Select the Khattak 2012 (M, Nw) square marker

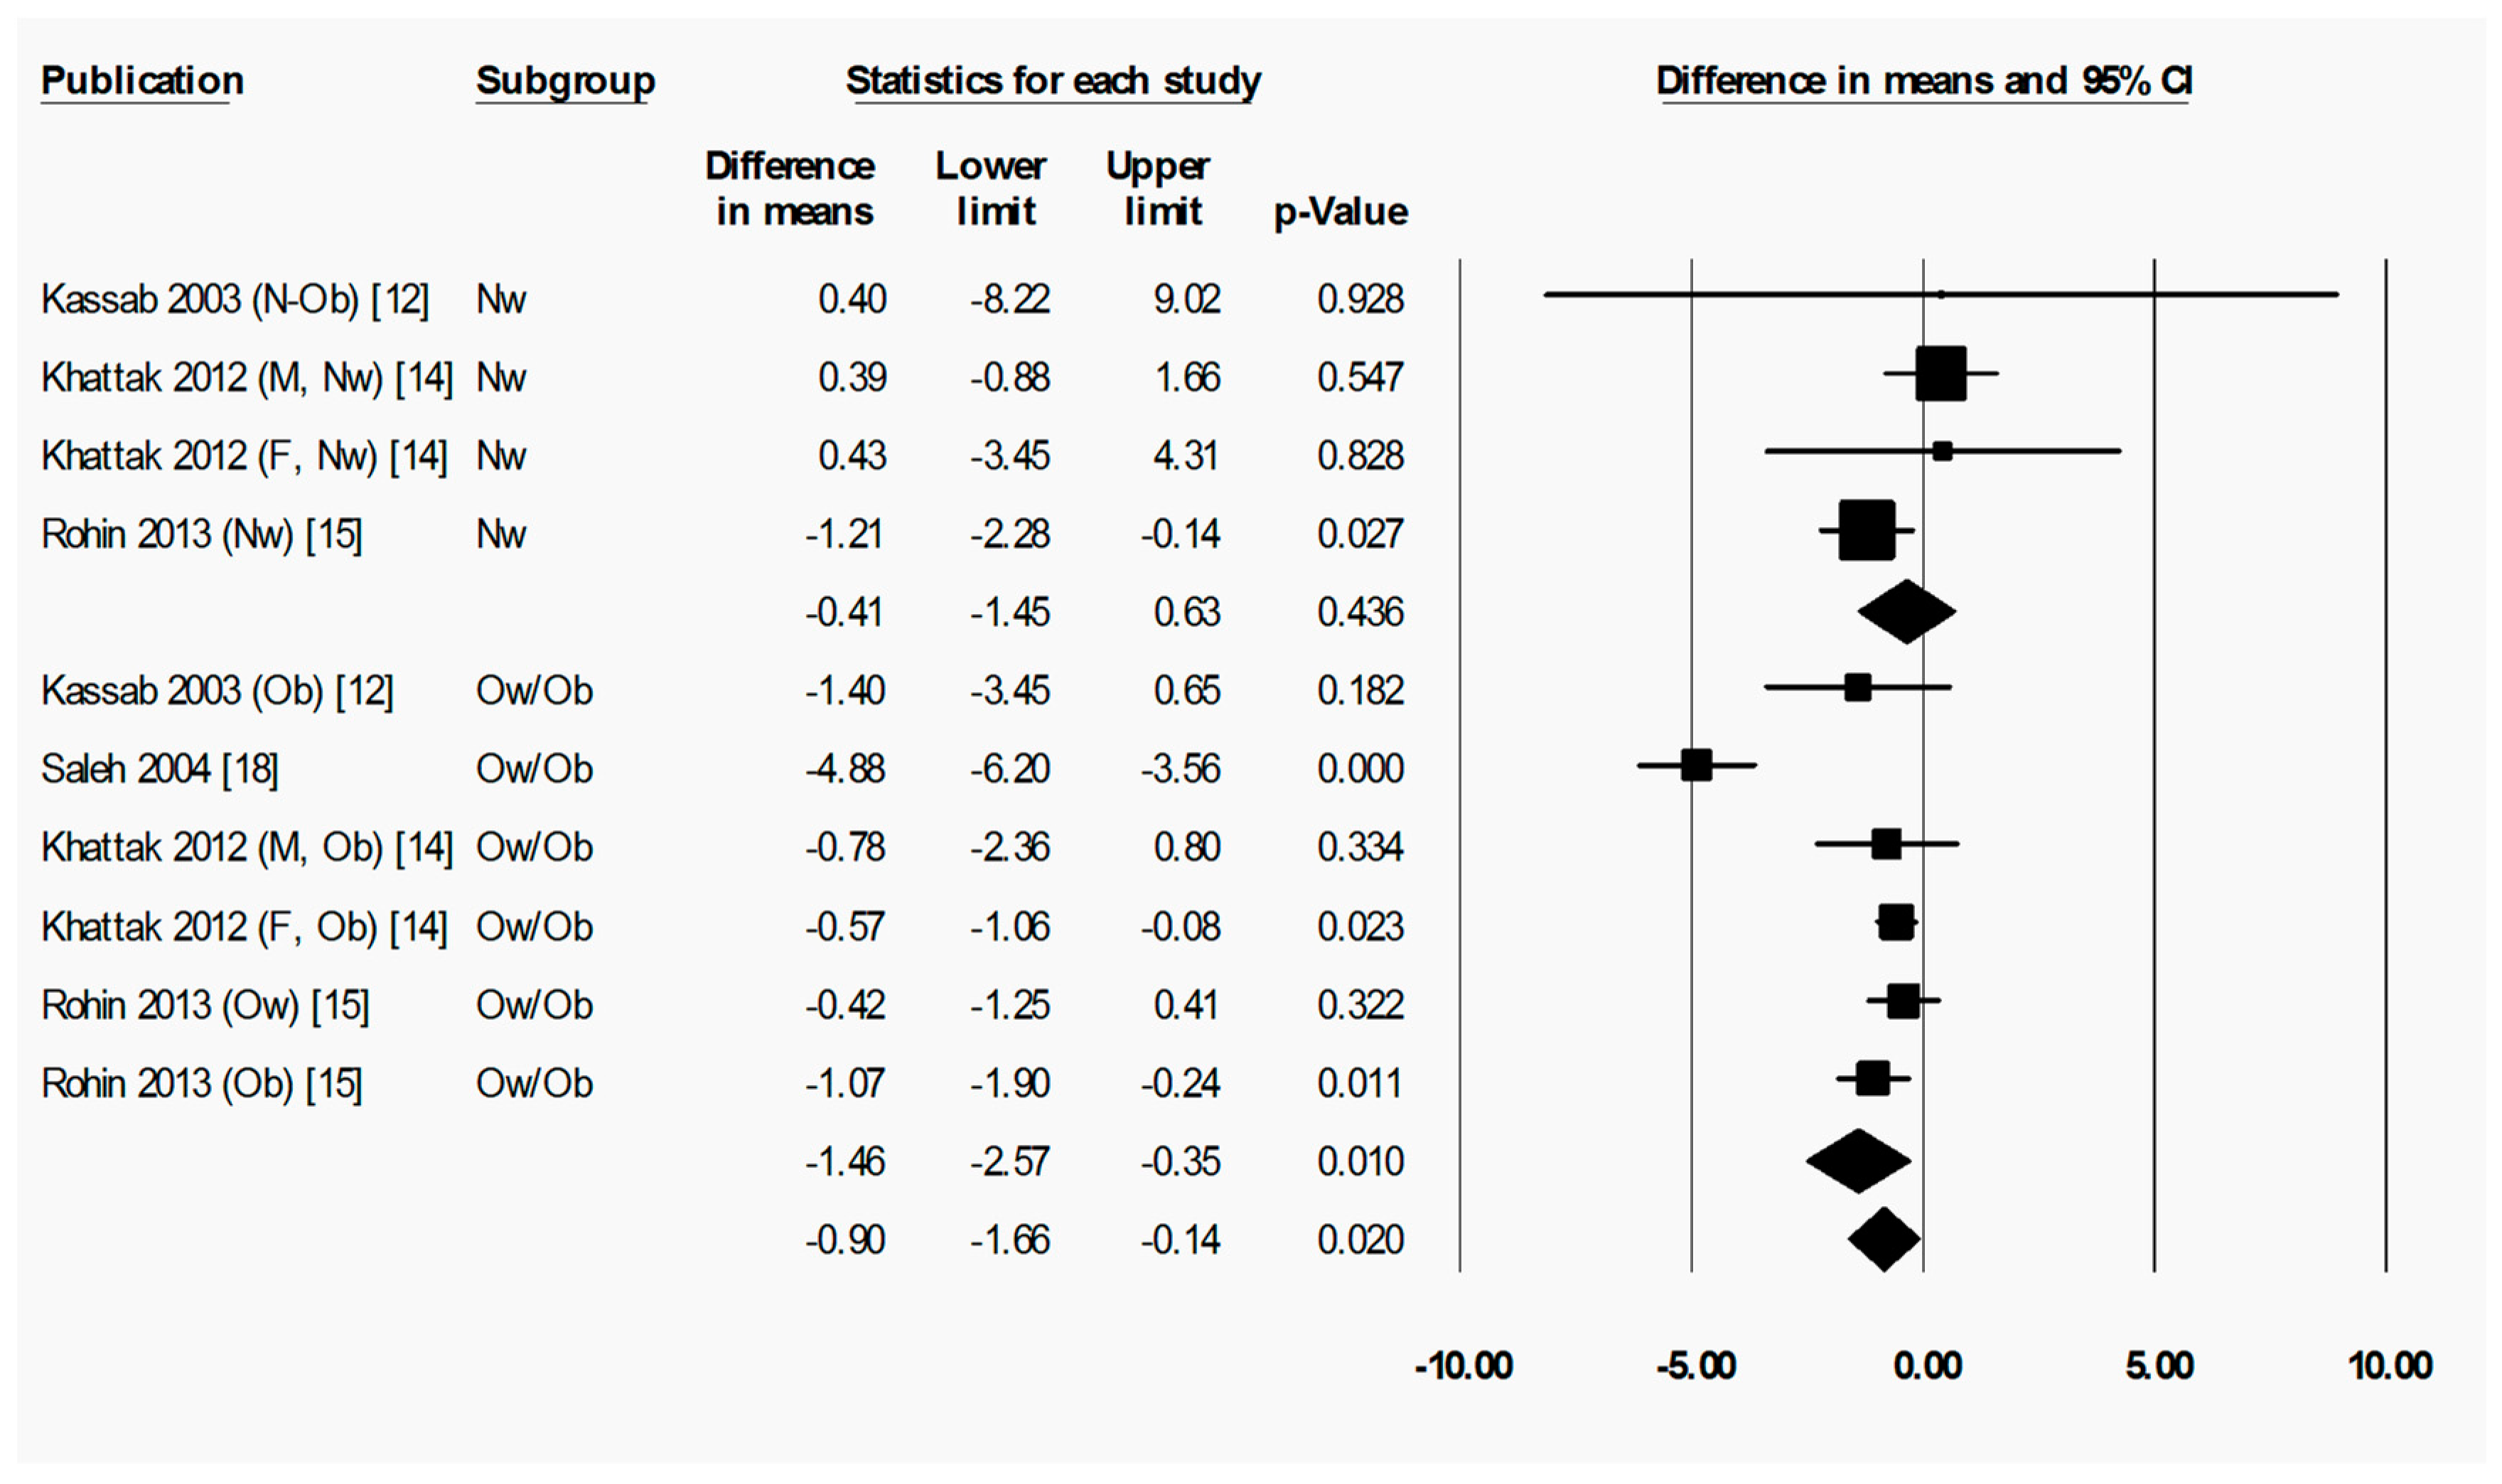[1940, 373]
